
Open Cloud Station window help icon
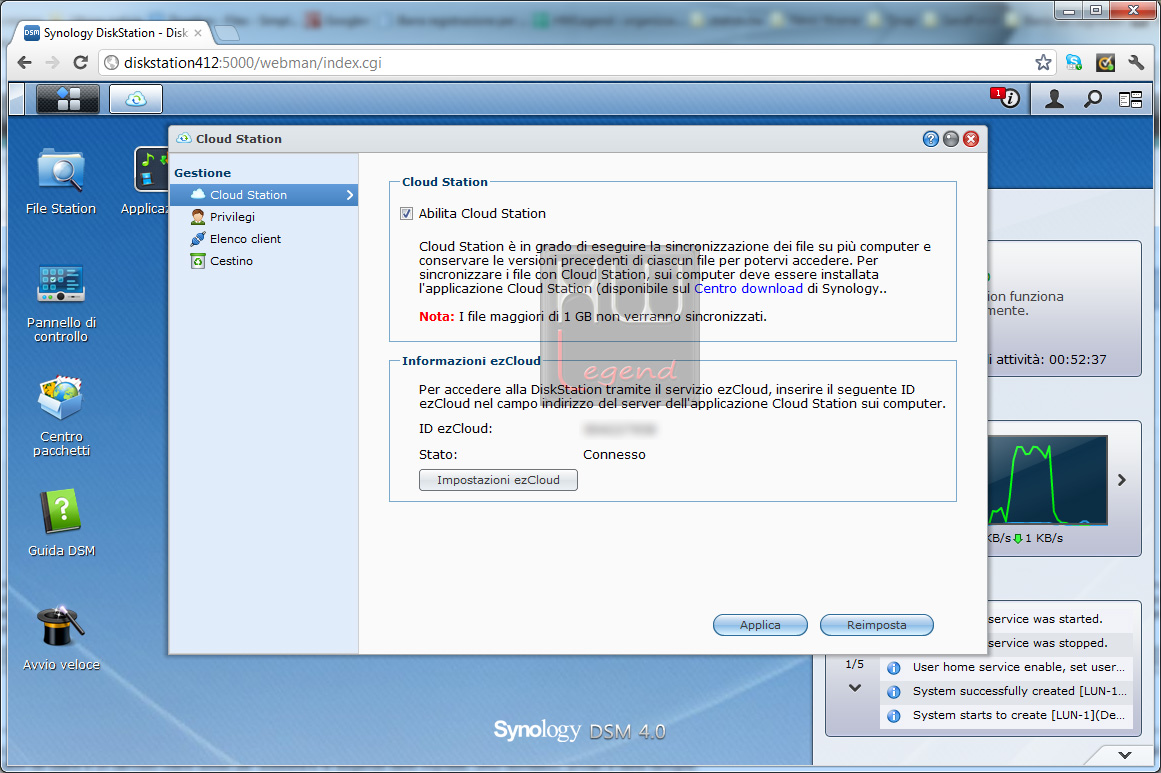point(931,138)
